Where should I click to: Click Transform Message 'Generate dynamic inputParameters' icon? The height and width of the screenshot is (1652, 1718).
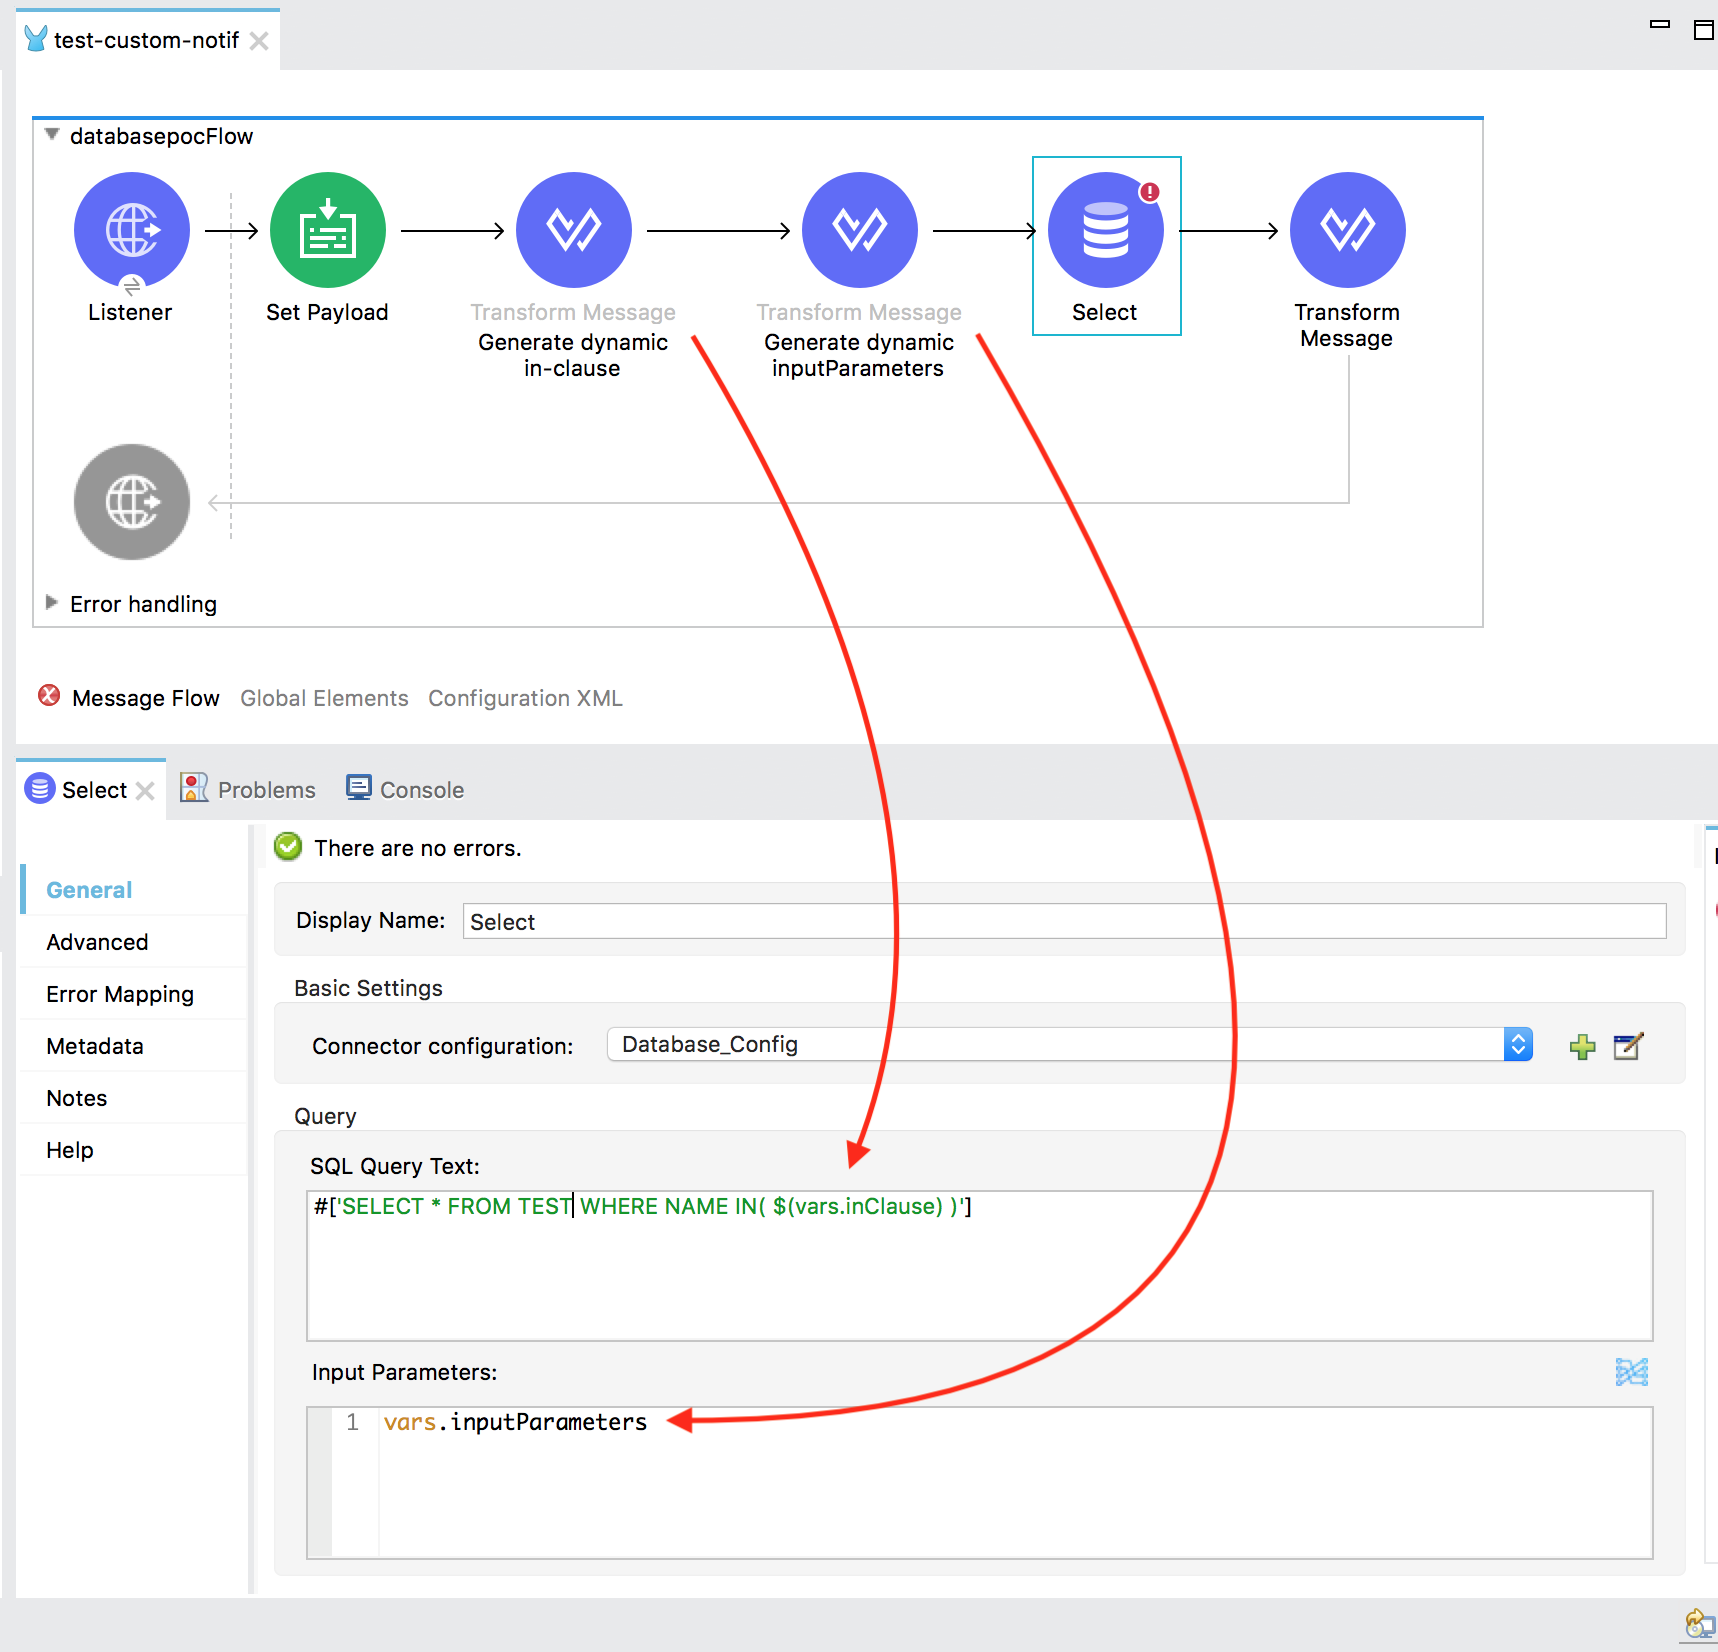click(859, 230)
